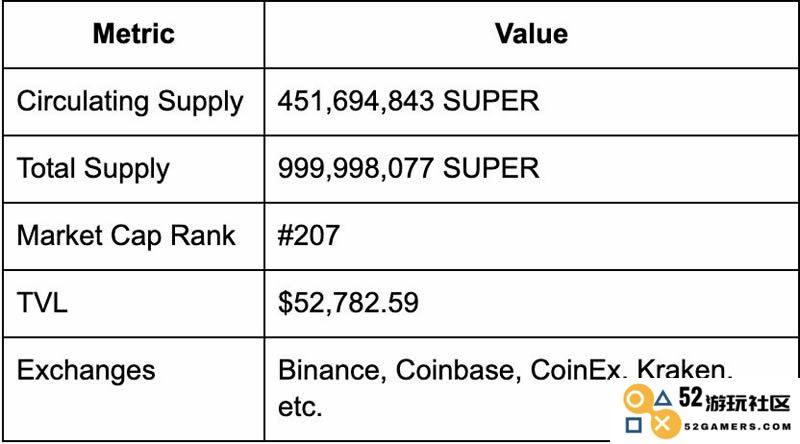800x444 pixels.
Task: Click the blue square icon in watermark
Action: click(x=634, y=425)
